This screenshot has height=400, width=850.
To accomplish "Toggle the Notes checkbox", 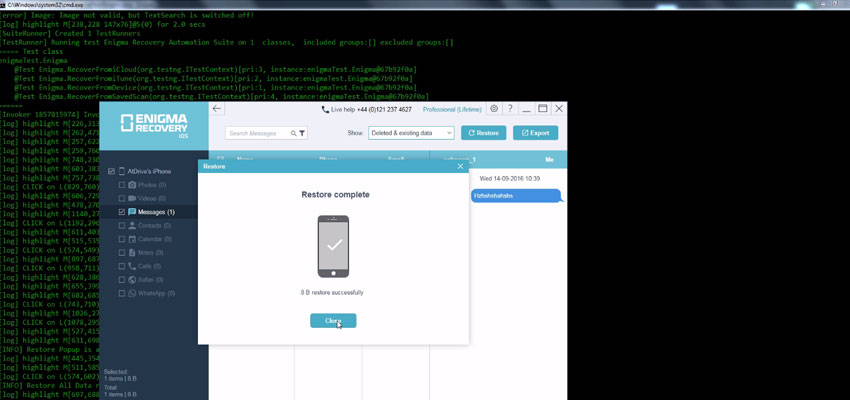I will [121, 253].
